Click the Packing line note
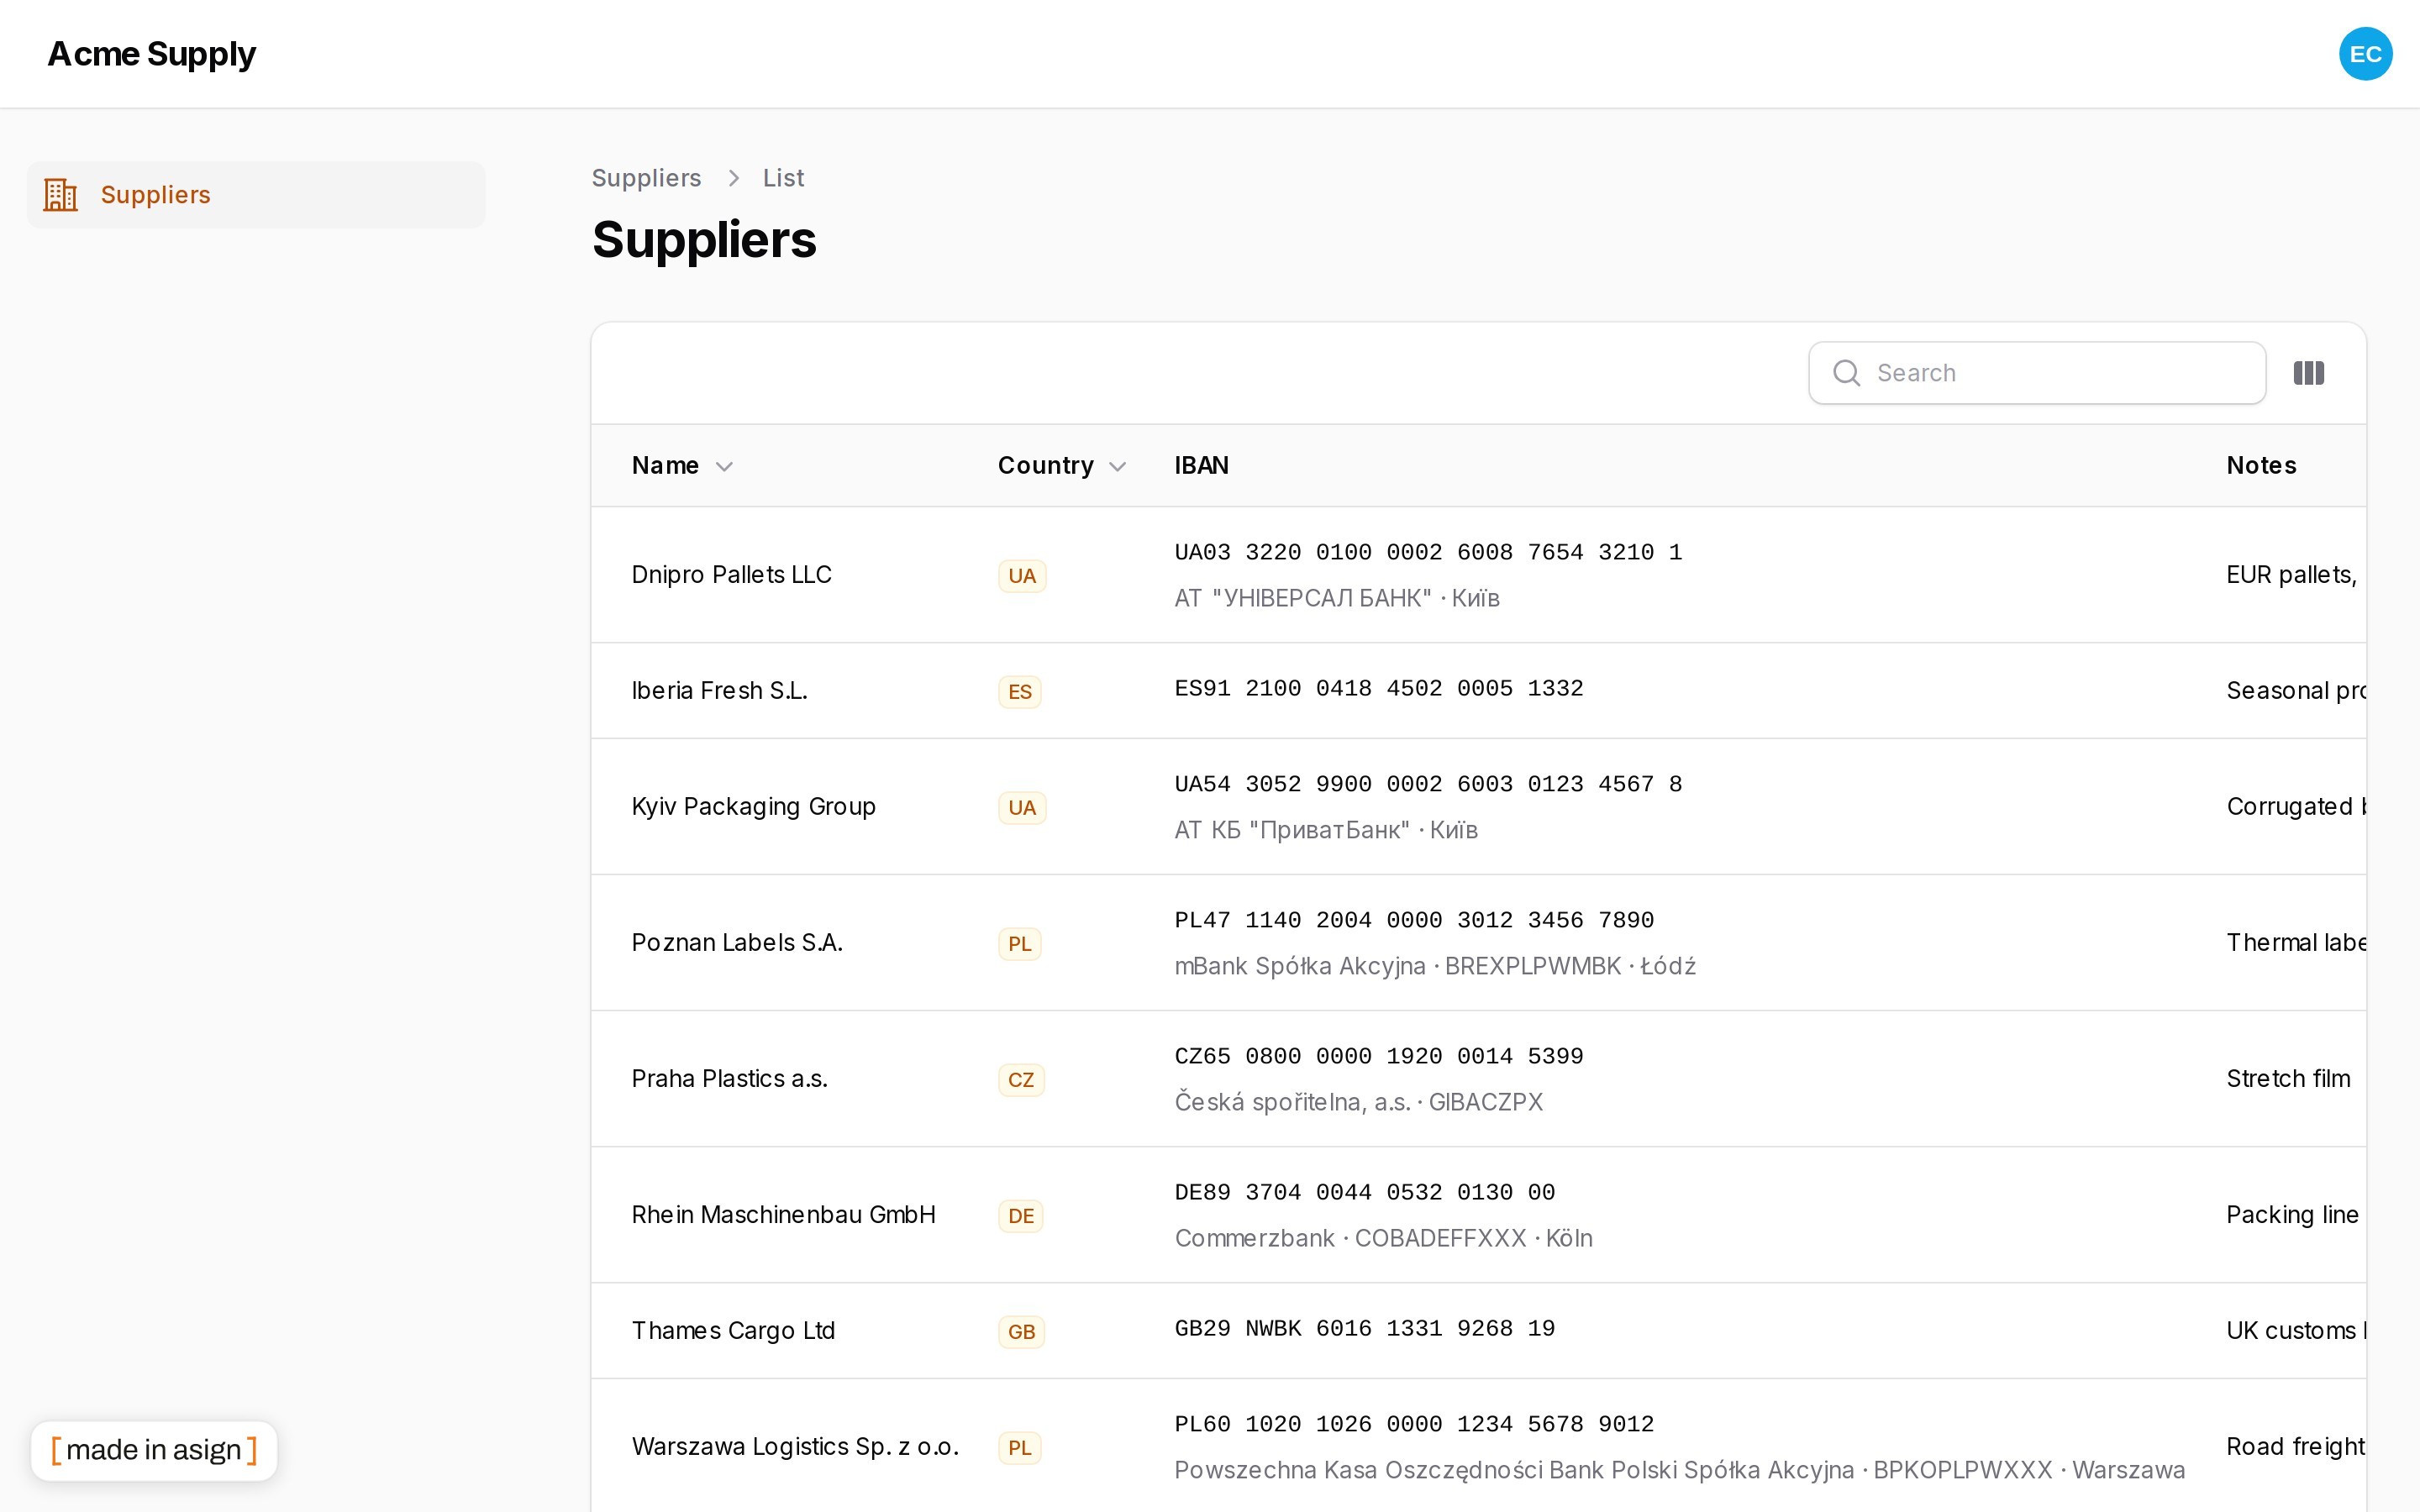Image resolution: width=2420 pixels, height=1512 pixels. [x=2292, y=1215]
